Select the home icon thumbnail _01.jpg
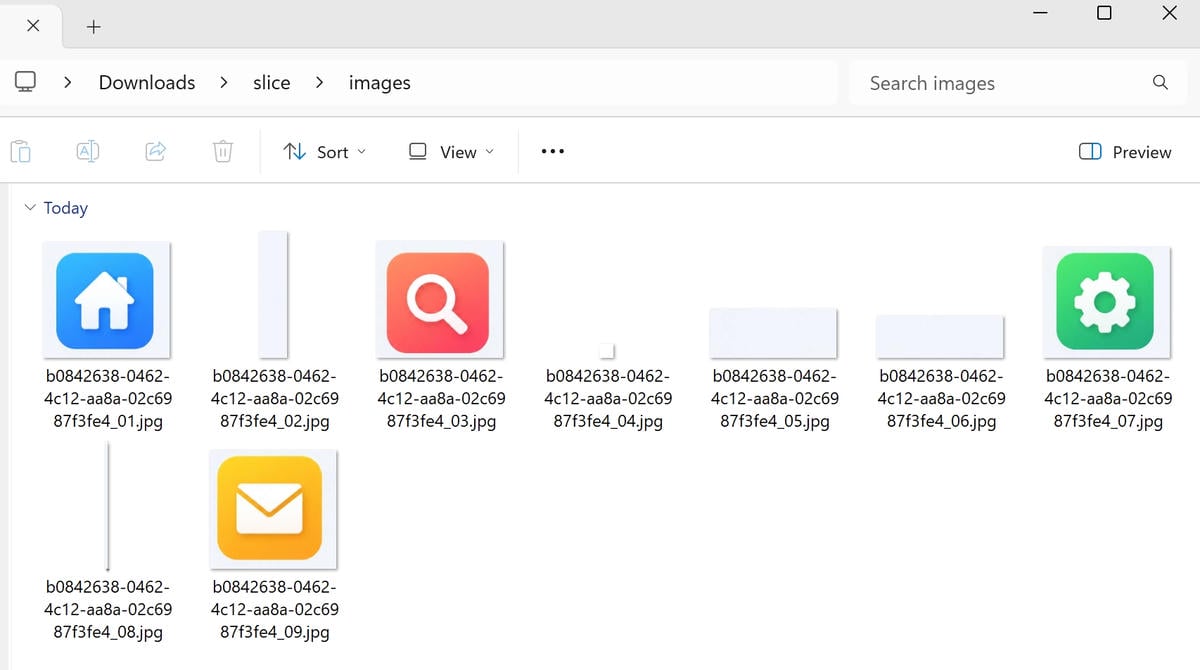The image size is (1200, 670). tap(106, 300)
